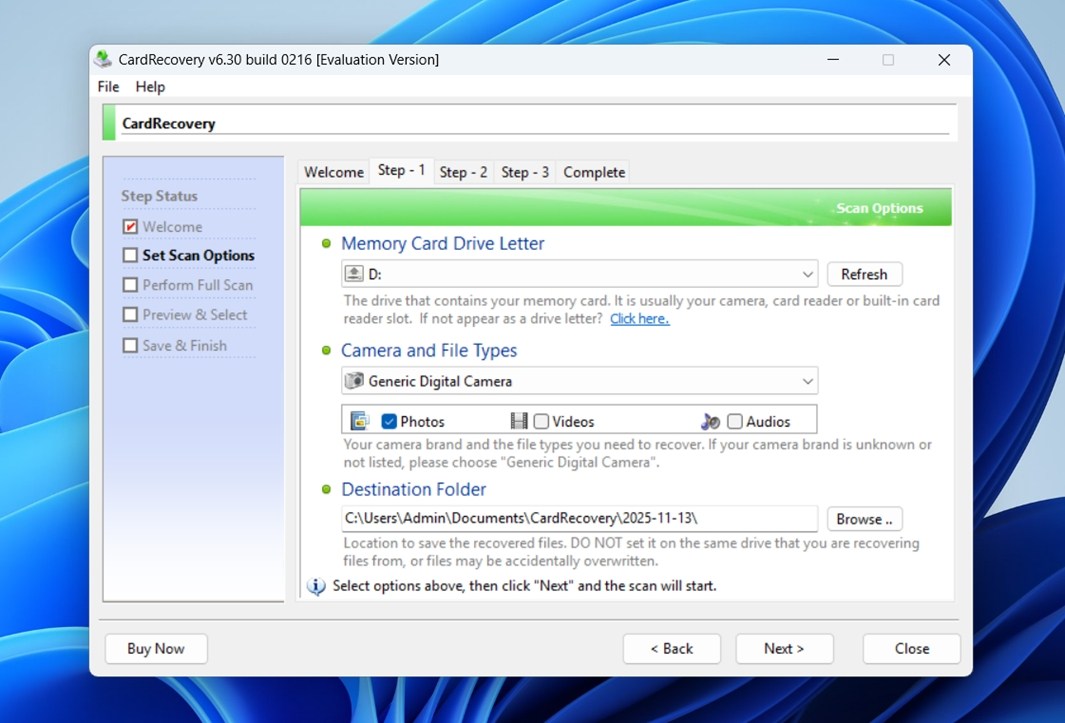Click the photo icon beside Photos checkbox
Viewport: 1065px width, 723px height.
tap(360, 419)
